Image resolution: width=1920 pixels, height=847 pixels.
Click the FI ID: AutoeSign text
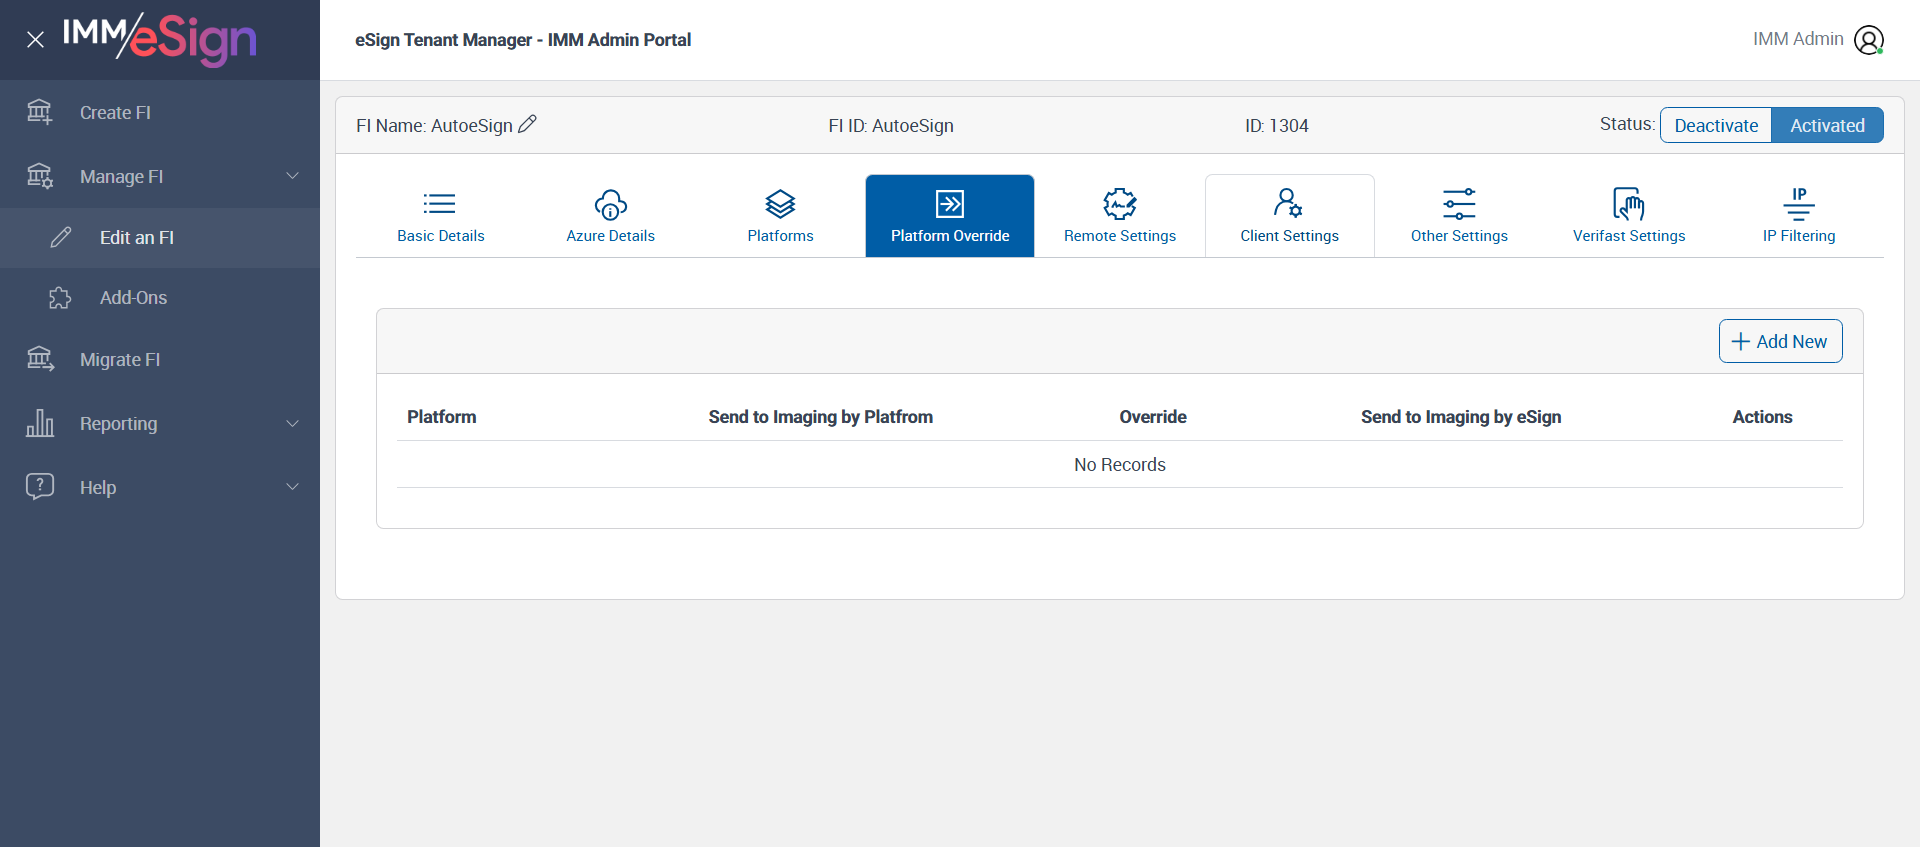click(891, 126)
